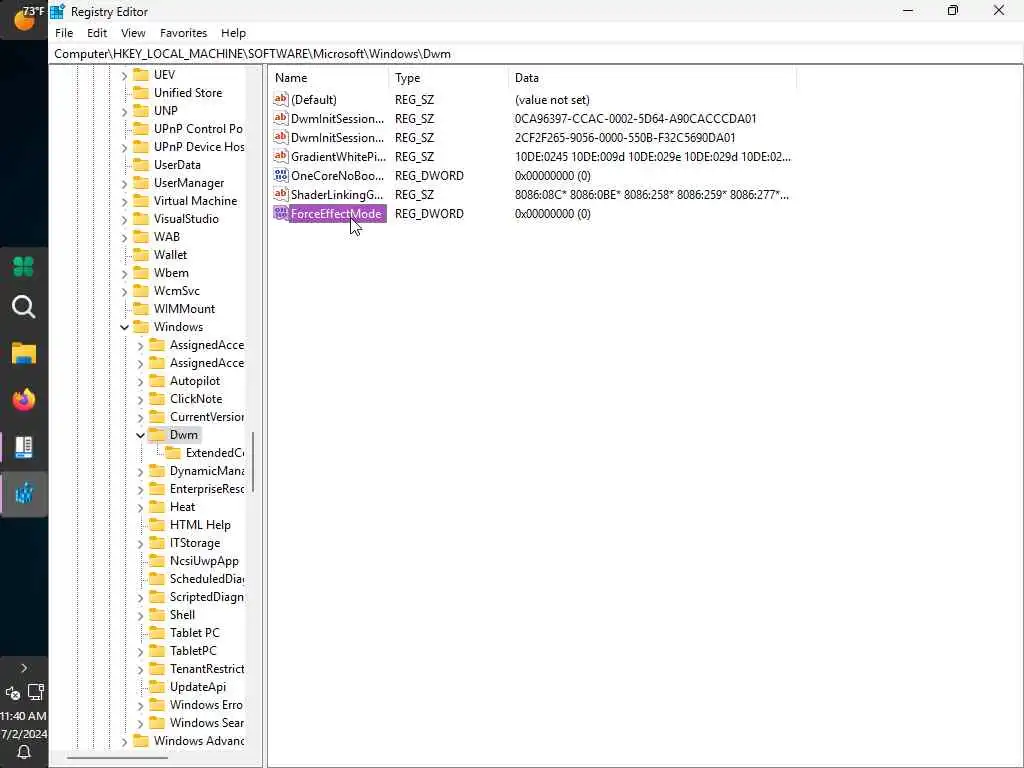Select the Wallet key

[170, 255]
